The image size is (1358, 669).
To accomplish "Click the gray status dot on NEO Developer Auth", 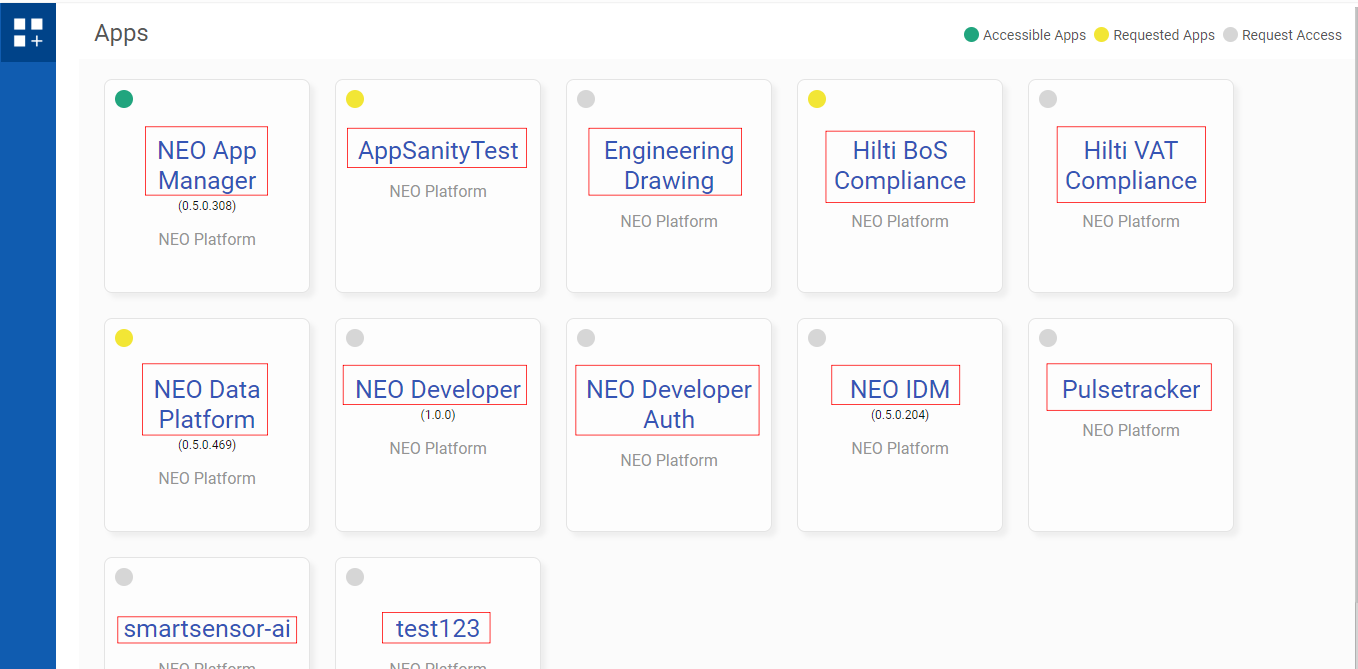I will tap(586, 338).
